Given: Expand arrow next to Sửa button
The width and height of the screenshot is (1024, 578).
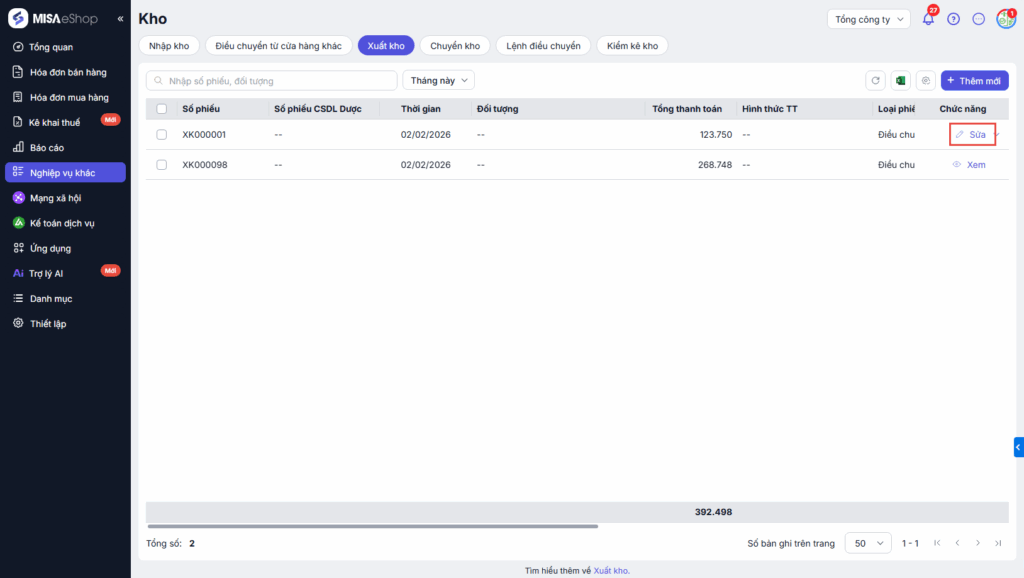Looking at the screenshot, I should tap(998, 135).
